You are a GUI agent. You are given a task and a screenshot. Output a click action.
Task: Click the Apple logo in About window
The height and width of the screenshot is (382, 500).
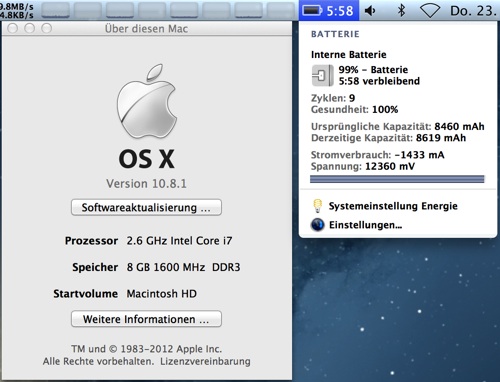coord(146,101)
